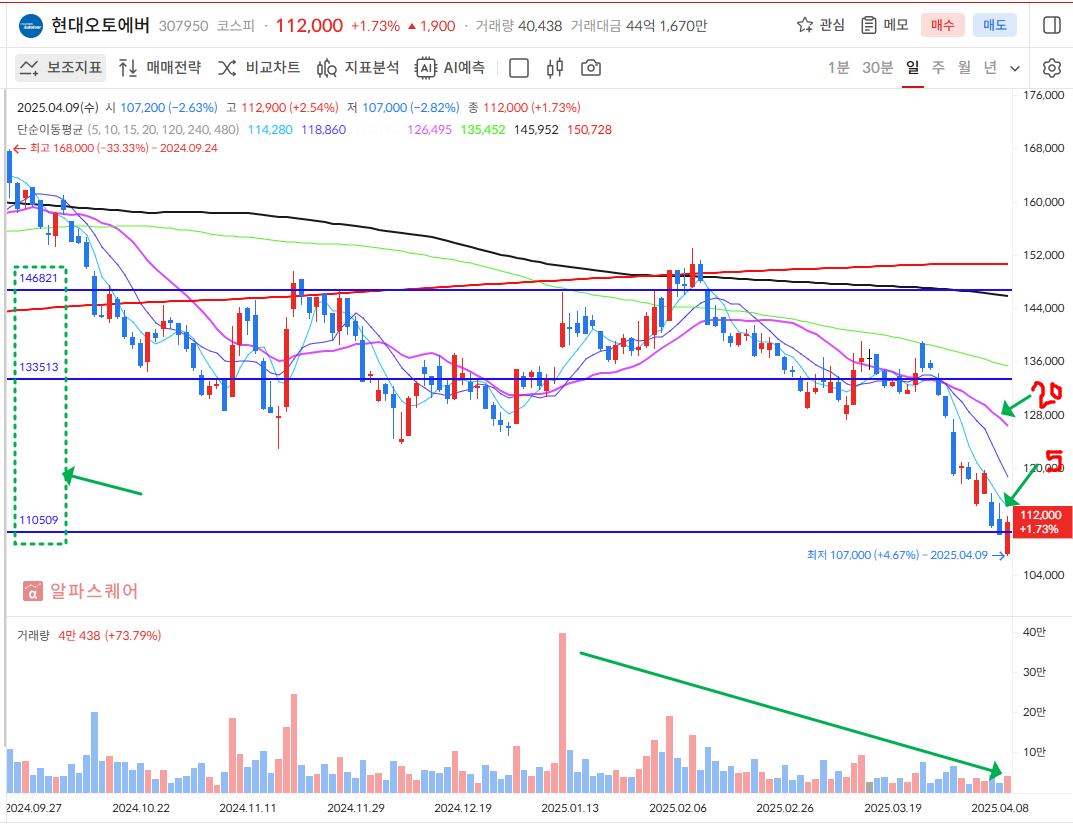This screenshot has height=824, width=1073.
Task: Select the 년 yearly timeframe
Action: [990, 68]
